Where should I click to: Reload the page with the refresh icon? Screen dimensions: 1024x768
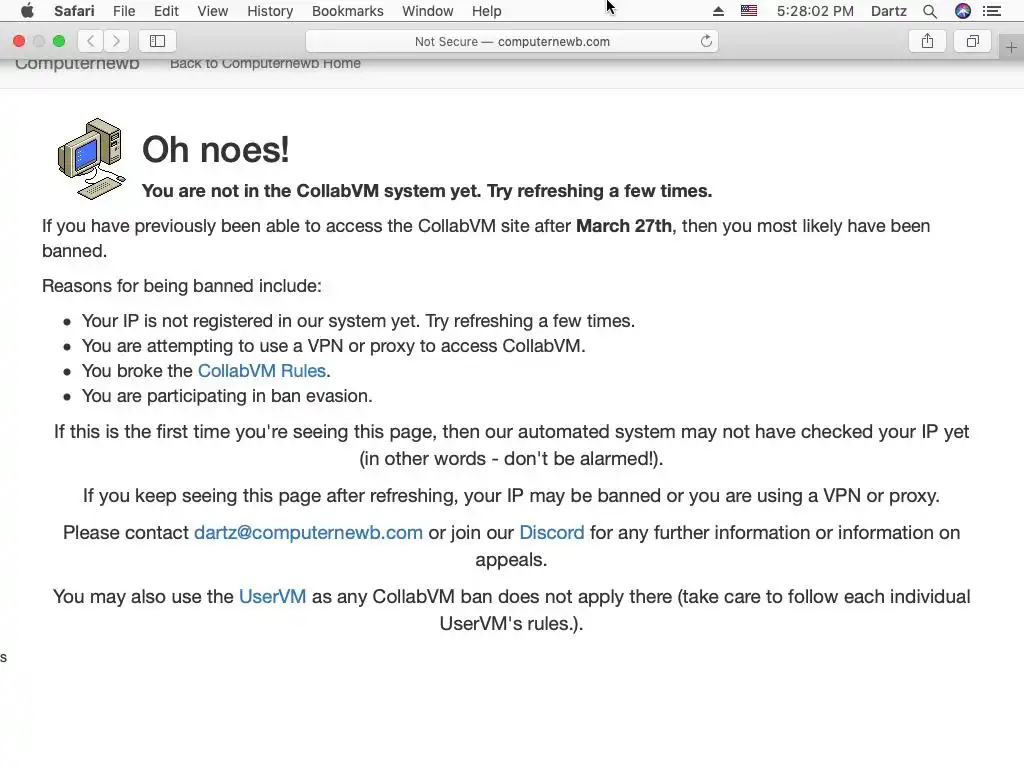tap(706, 41)
